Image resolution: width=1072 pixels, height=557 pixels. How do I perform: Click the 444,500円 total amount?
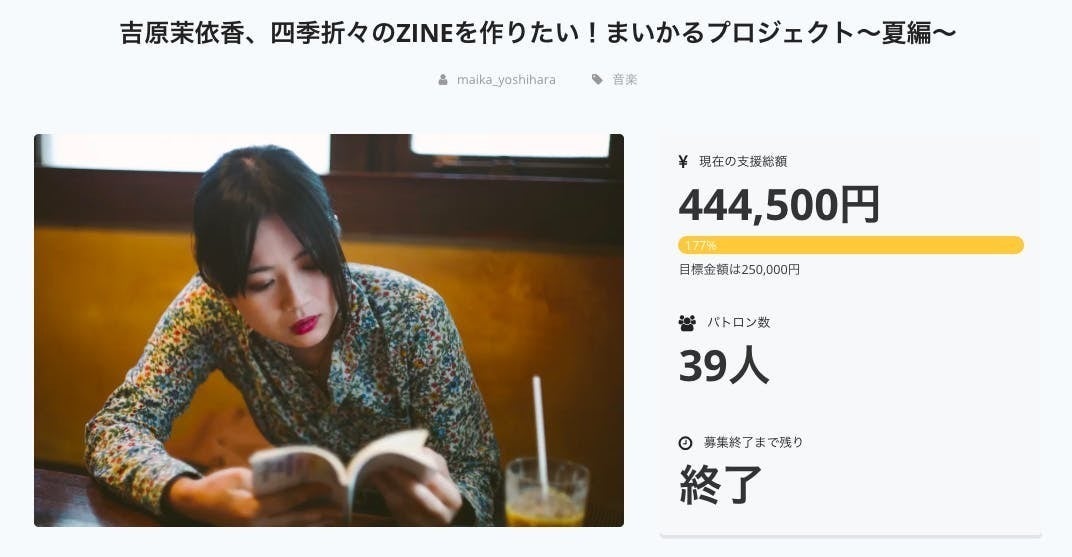click(779, 205)
